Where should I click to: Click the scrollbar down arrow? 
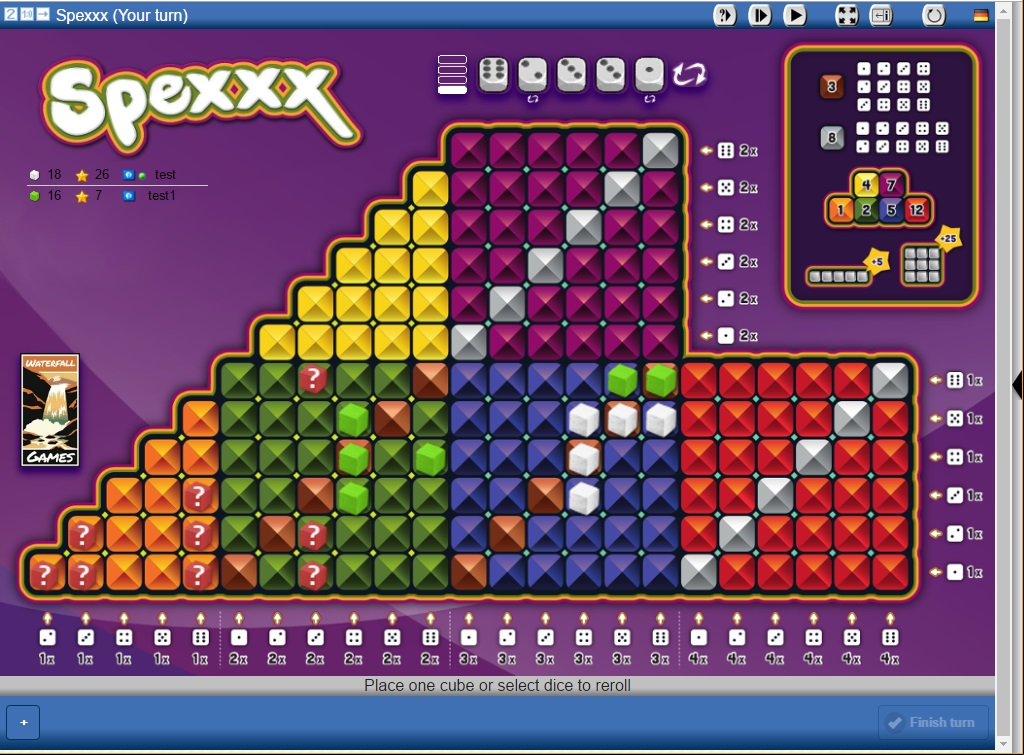point(1003,744)
